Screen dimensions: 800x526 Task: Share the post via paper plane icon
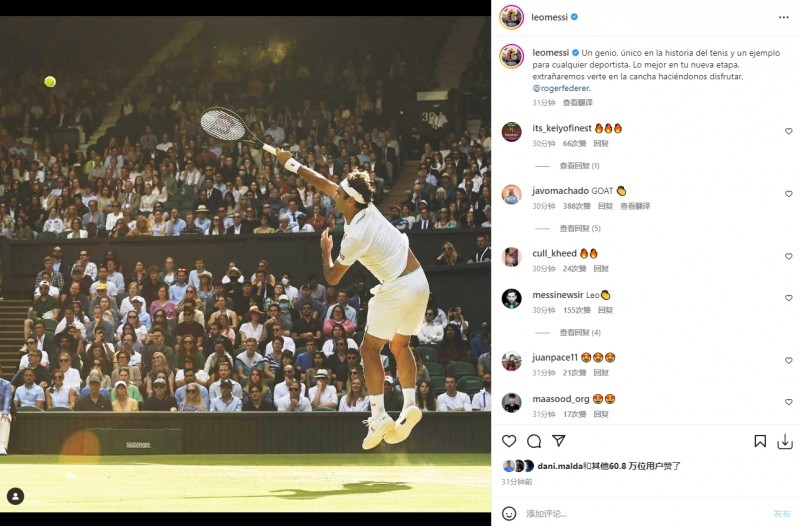coord(559,441)
